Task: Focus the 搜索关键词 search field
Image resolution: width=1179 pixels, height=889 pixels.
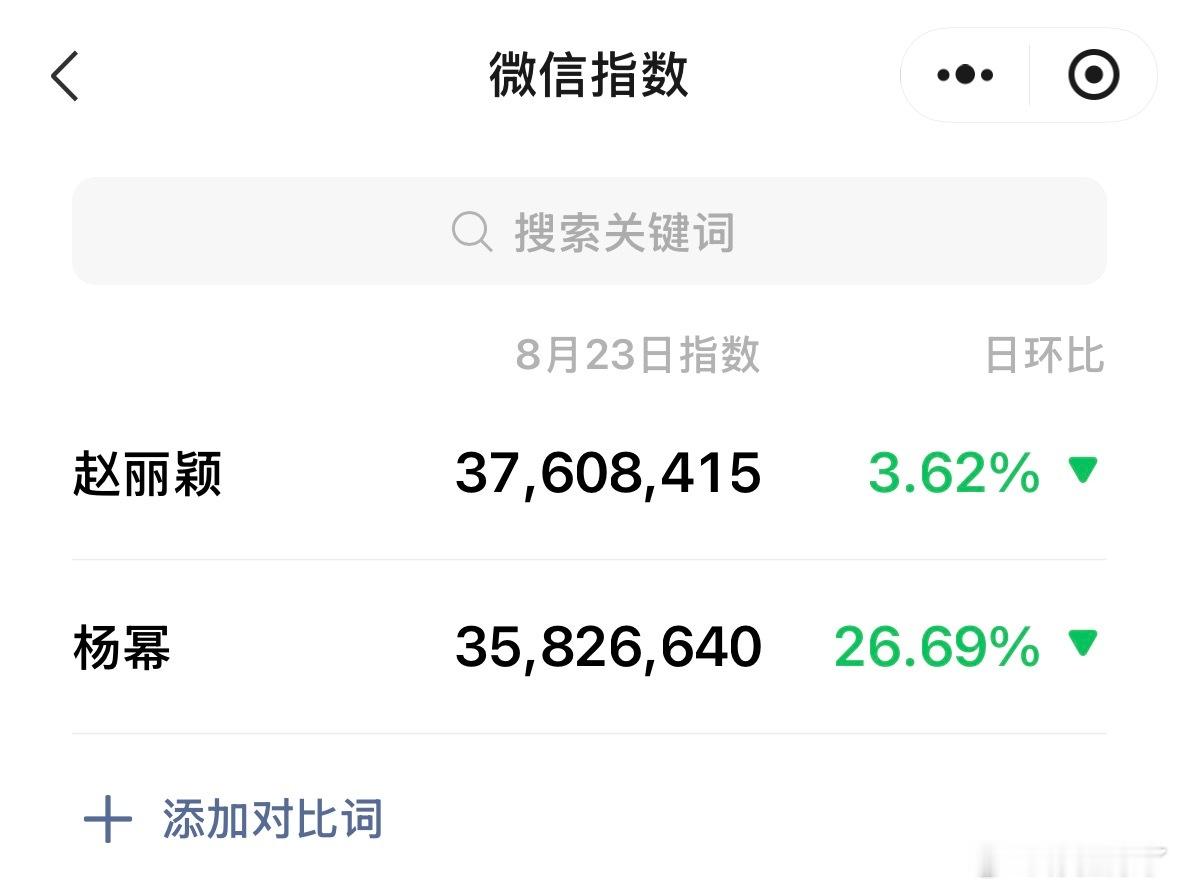Action: [x=590, y=232]
